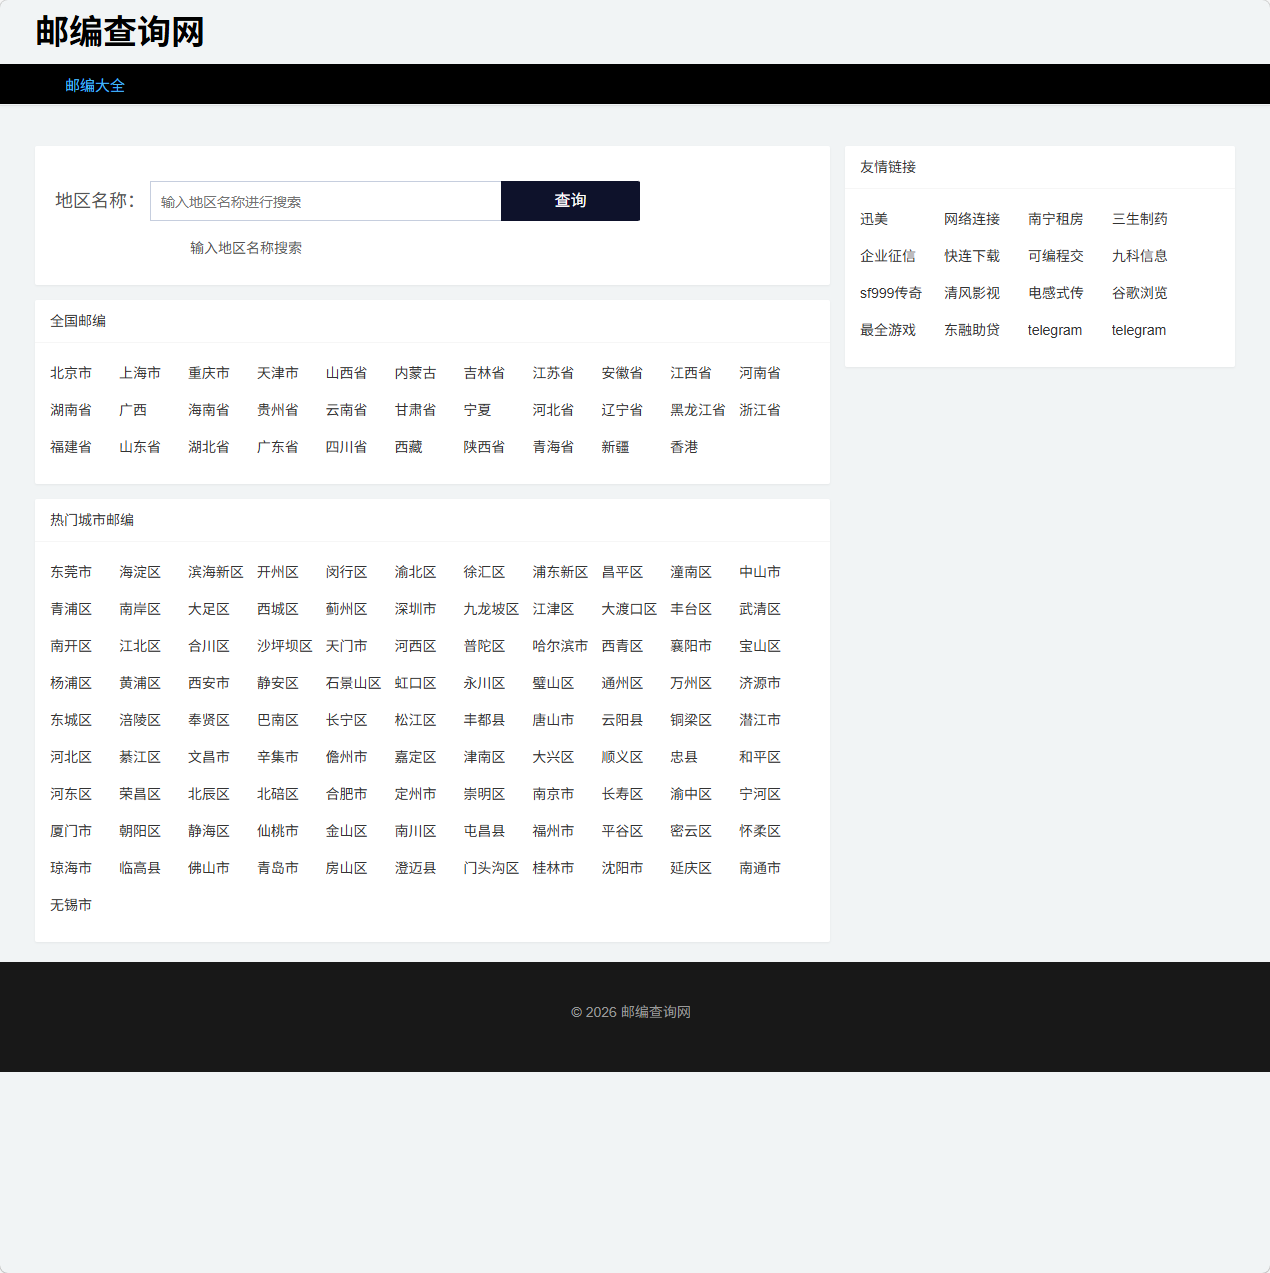Click the 邮编大全 navigation menu item
This screenshot has height=1273, width=1270.
(95, 85)
